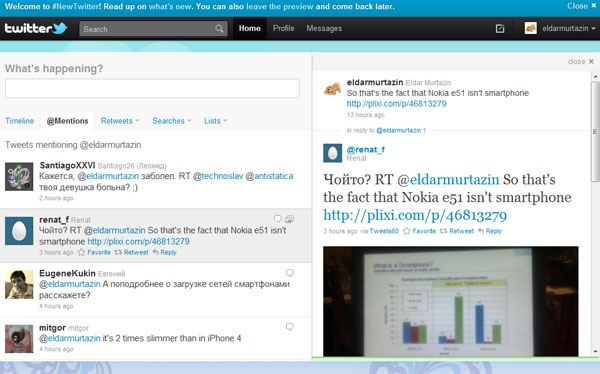Favorite the tweet in detail pane
This screenshot has height=374, width=600.
419,231
